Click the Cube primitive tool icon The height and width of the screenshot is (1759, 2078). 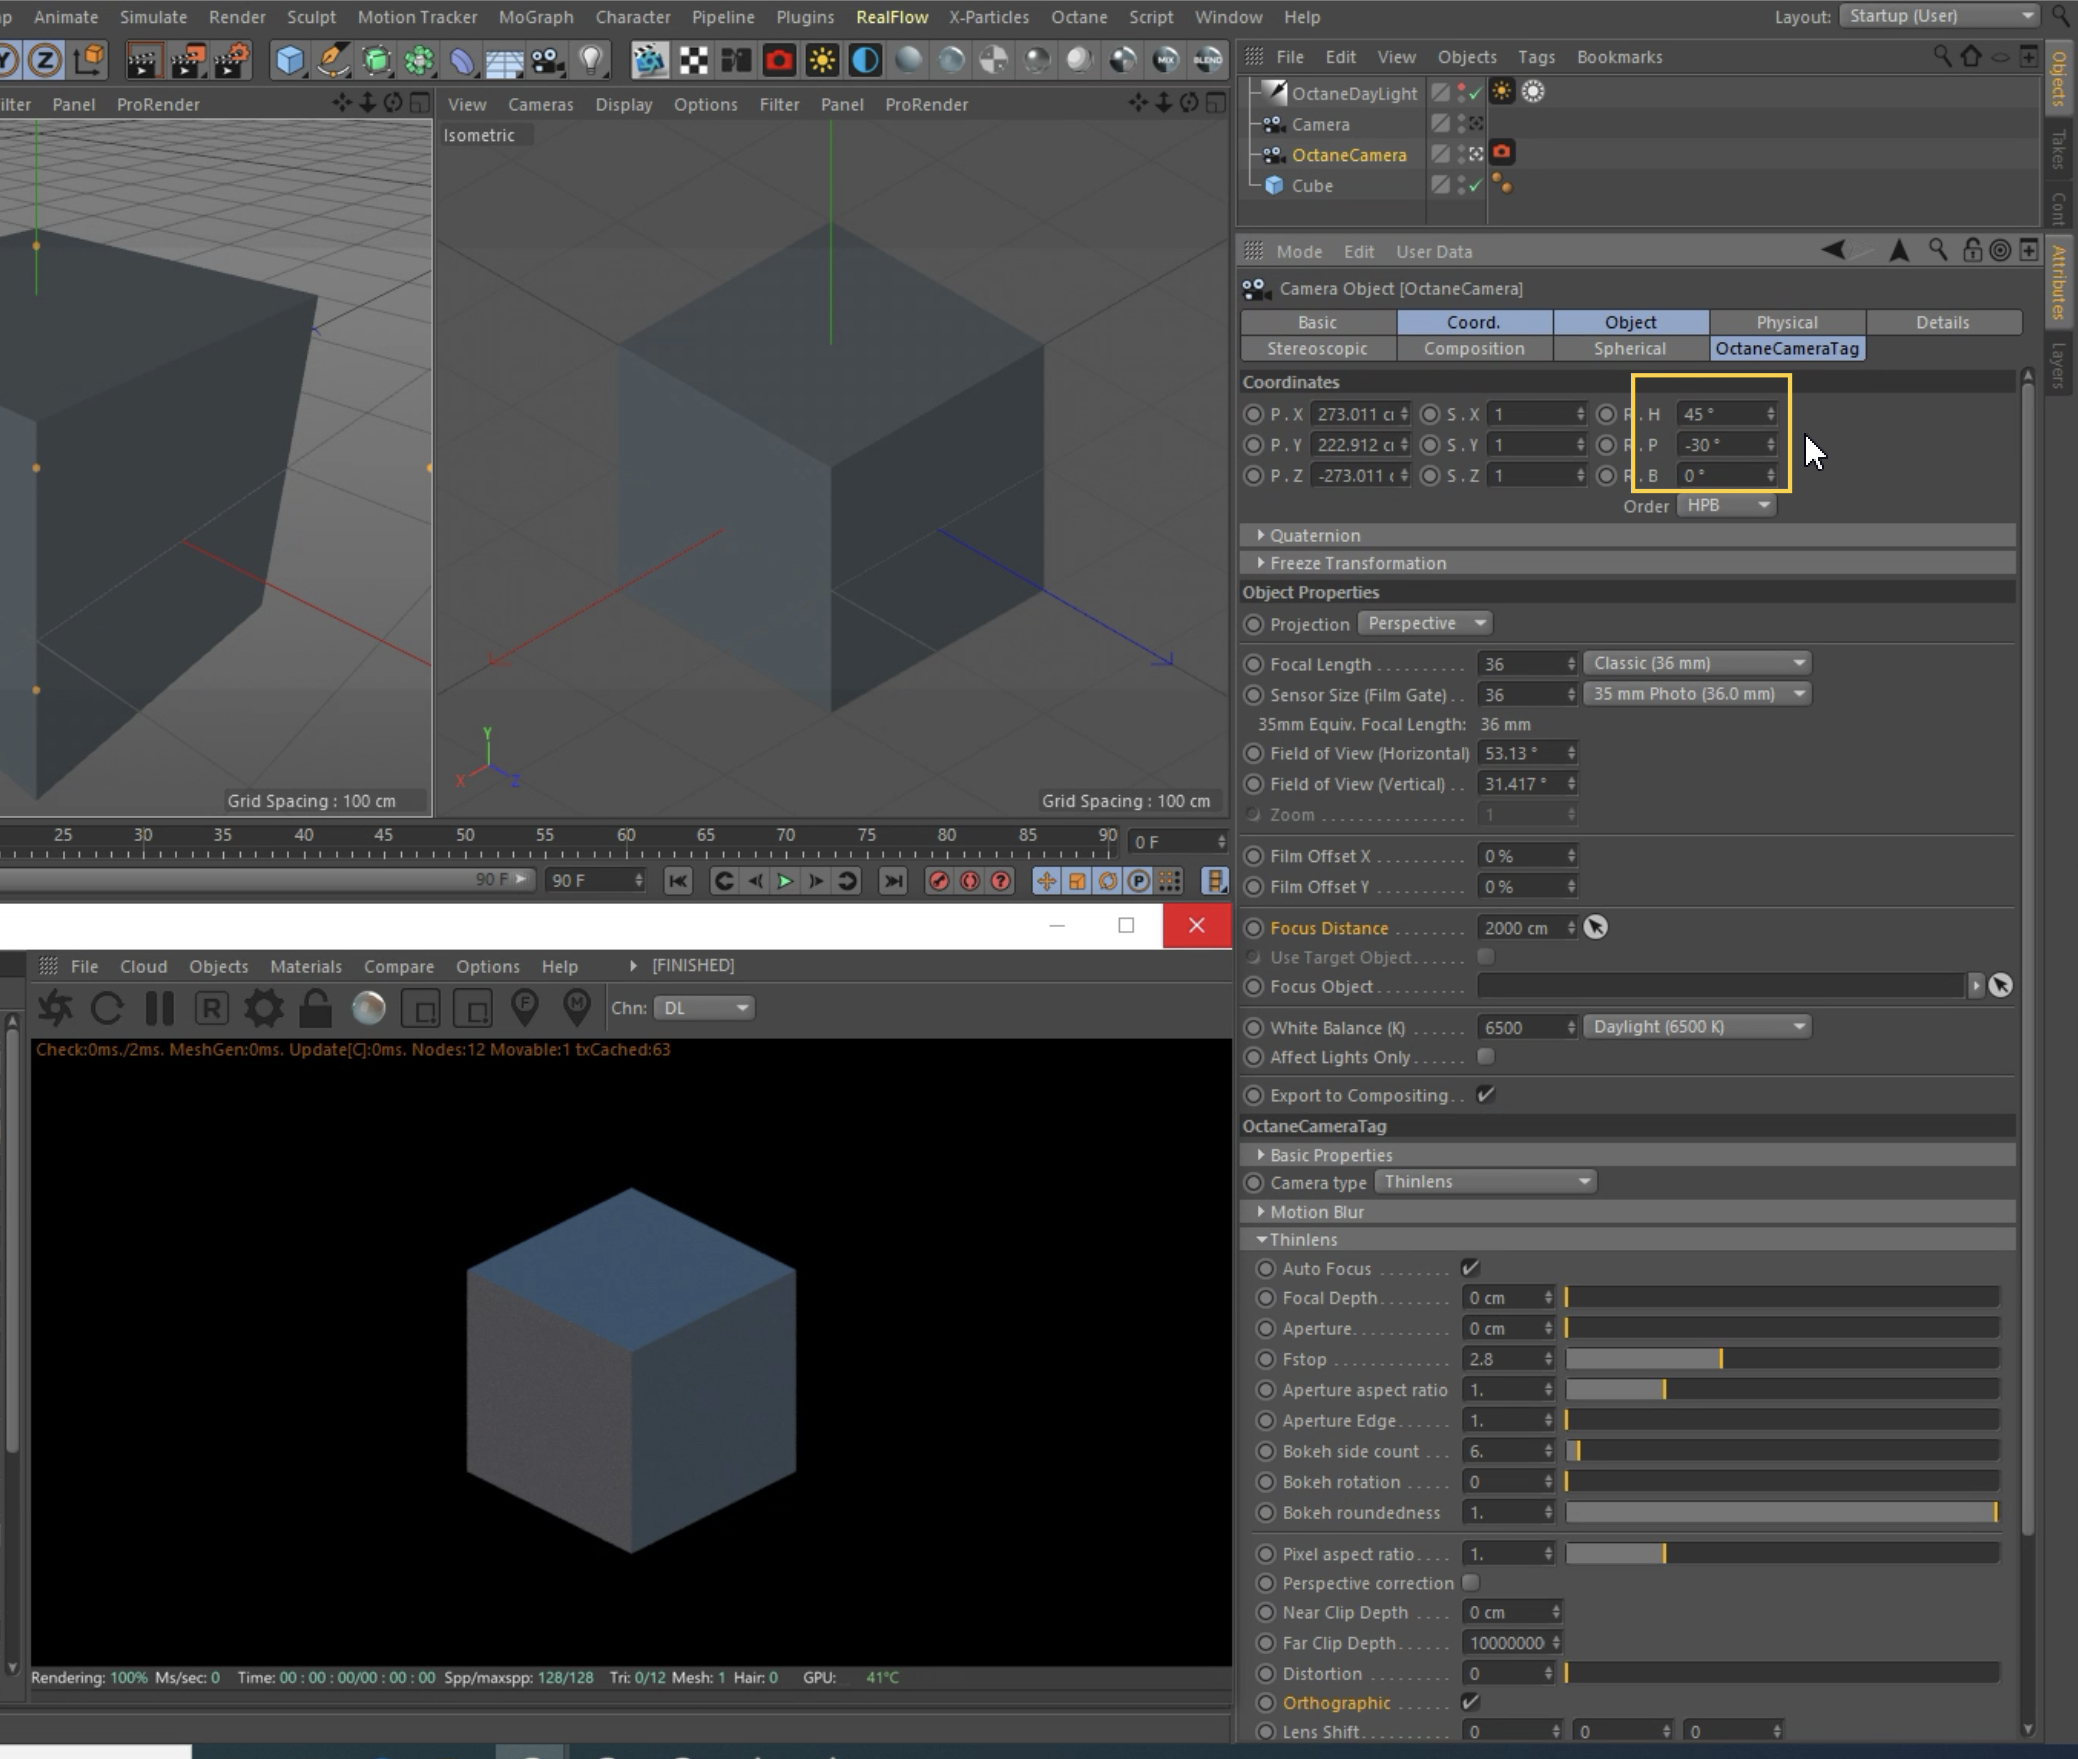[289, 61]
